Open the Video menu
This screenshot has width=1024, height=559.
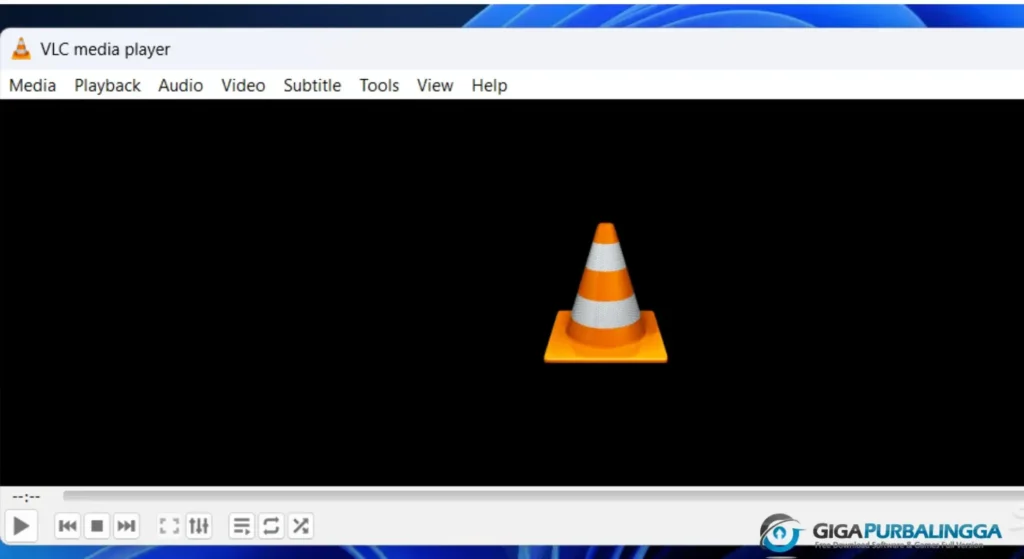point(243,86)
